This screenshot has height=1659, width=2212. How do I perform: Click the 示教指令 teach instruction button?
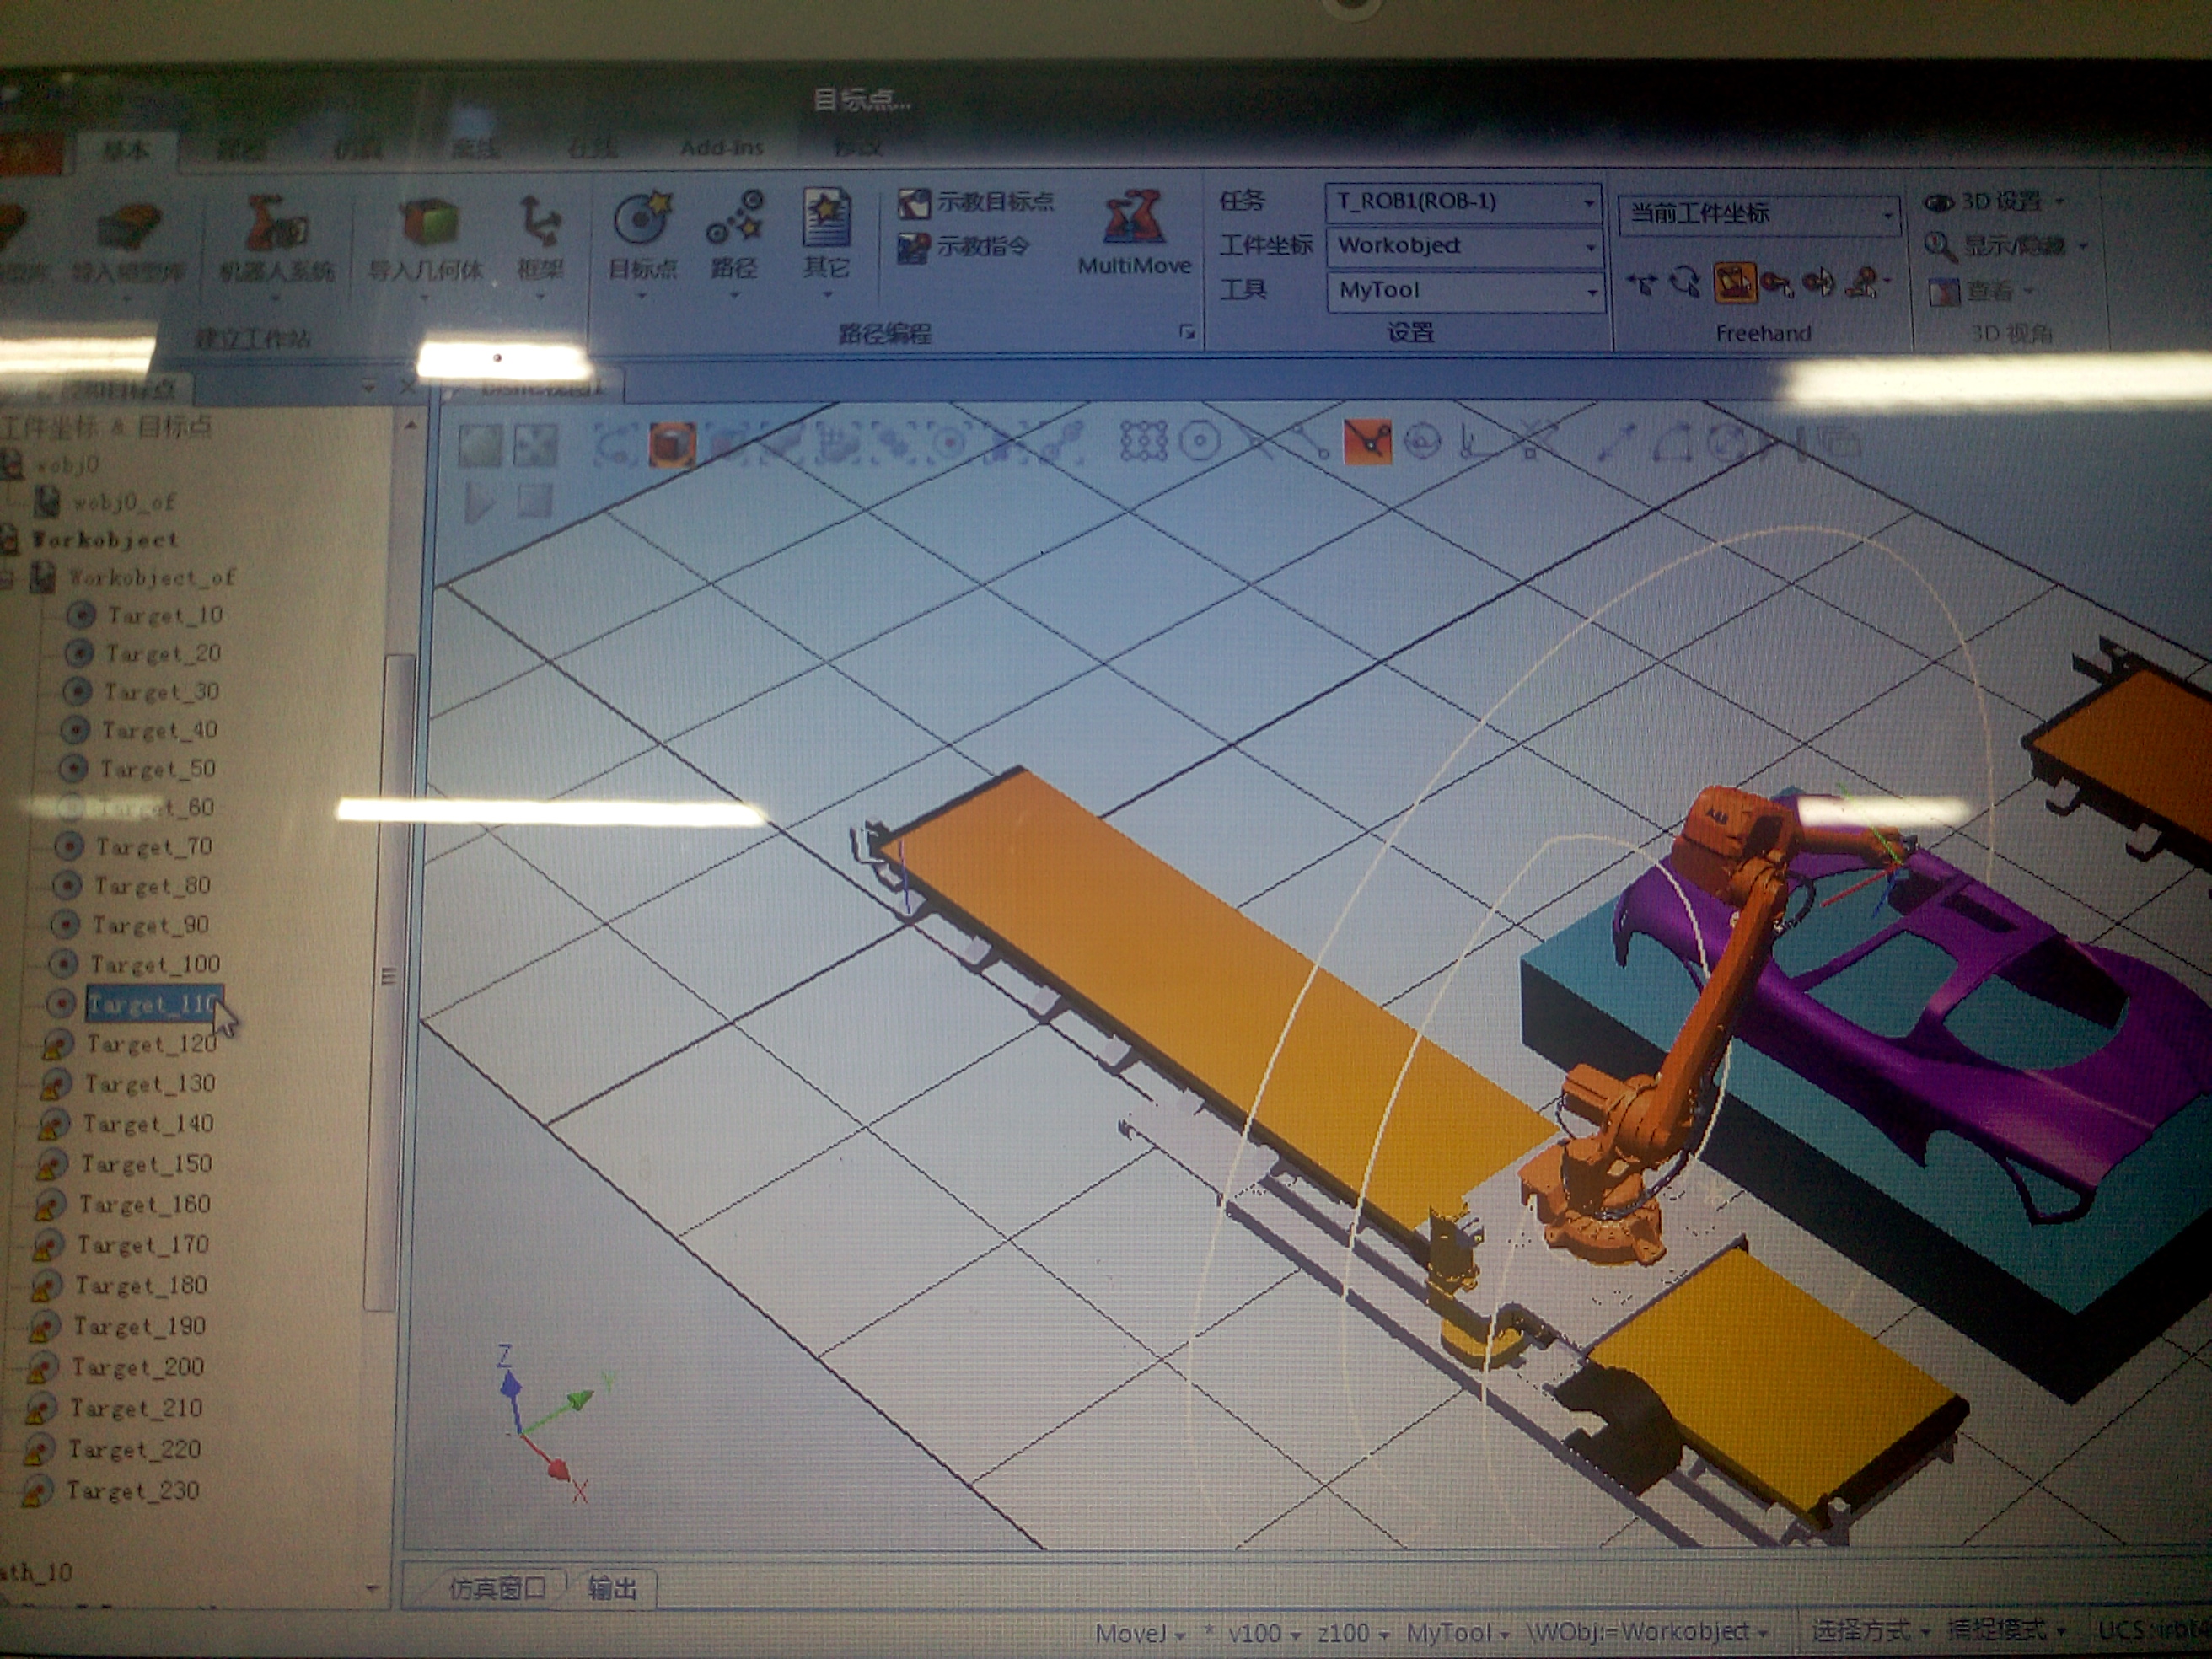coord(964,247)
